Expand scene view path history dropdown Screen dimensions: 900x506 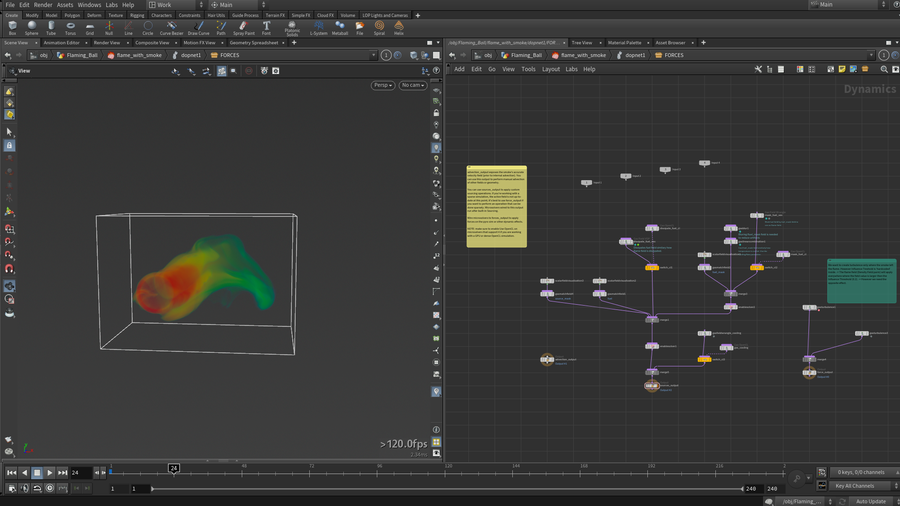373,55
